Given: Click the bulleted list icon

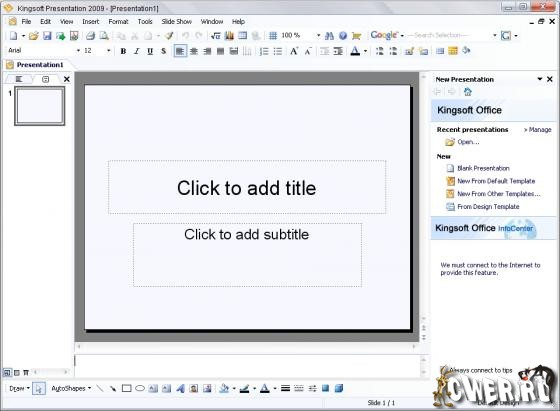Looking at the screenshot, I should [x=278, y=51].
